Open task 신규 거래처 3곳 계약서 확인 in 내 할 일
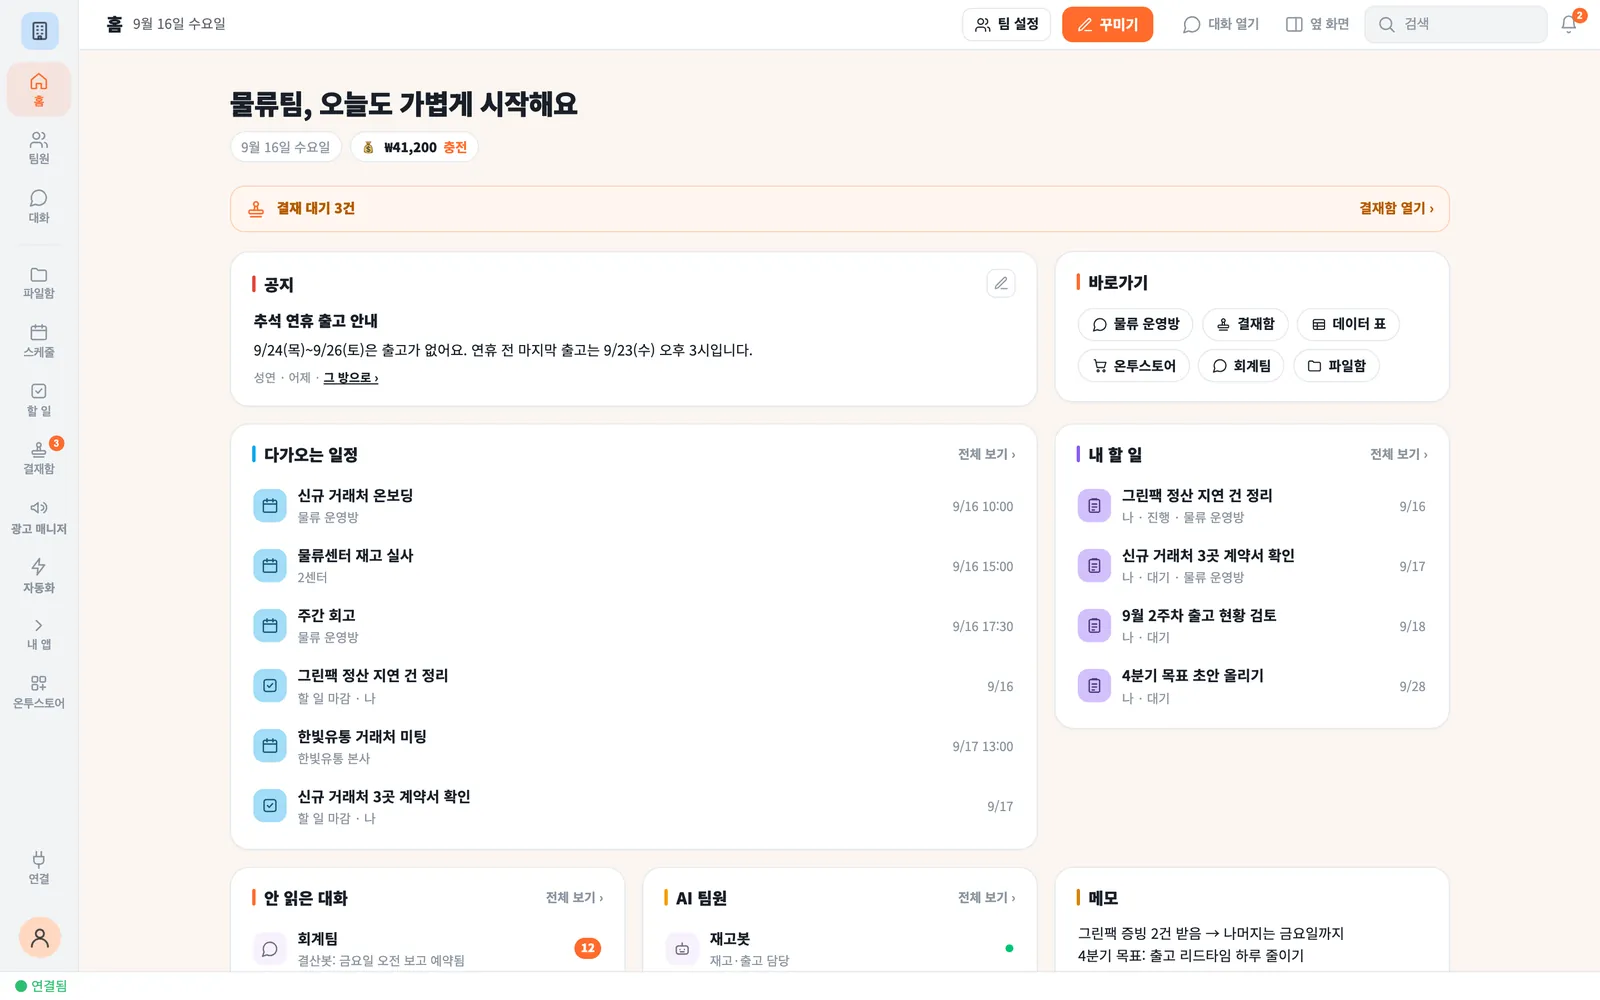Viewport: 1600px width, 1000px height. tap(1252, 566)
